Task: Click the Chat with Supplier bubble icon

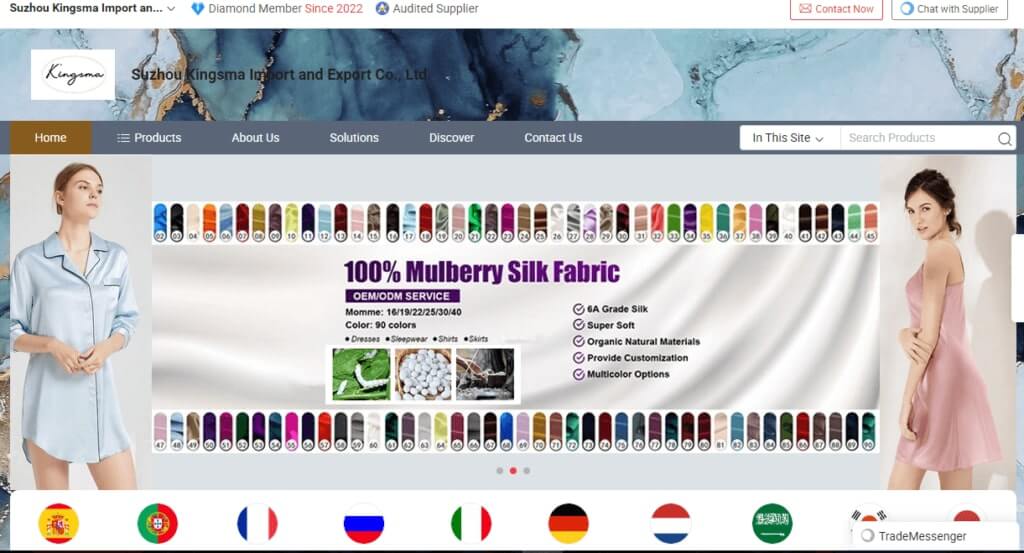Action: click(x=906, y=9)
